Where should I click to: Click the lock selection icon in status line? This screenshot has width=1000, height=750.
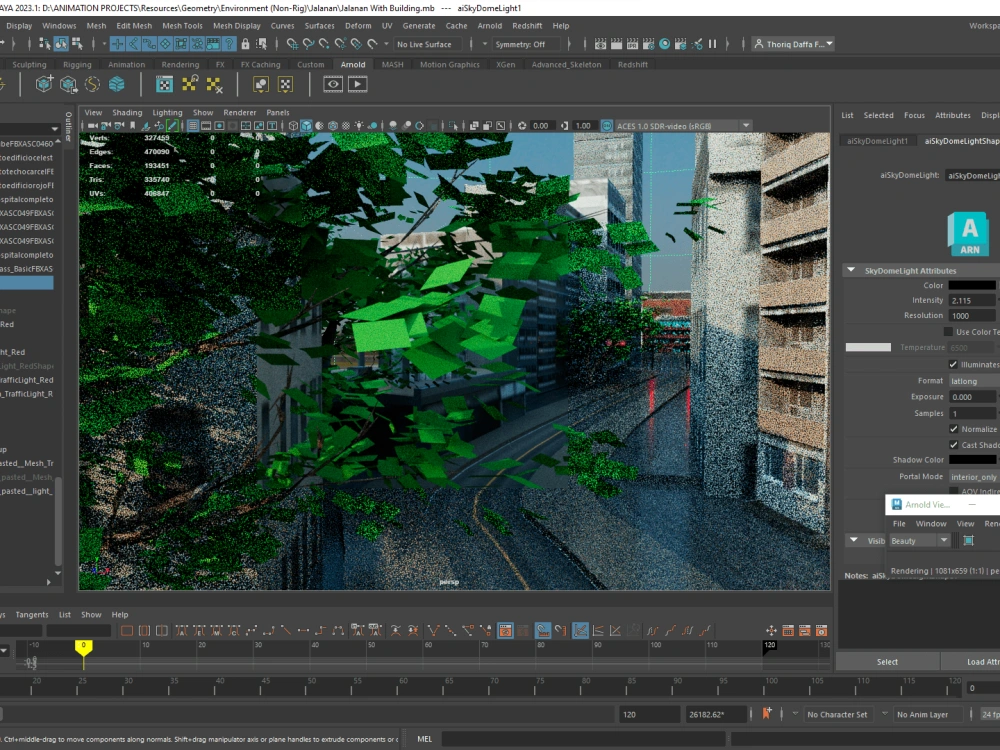(x=246, y=44)
